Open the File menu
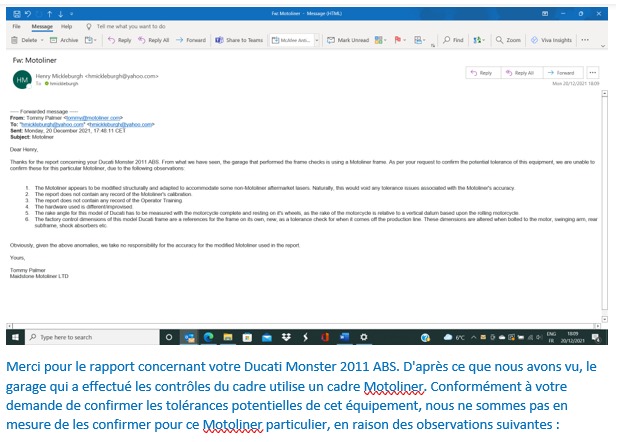636x442 pixels. (16, 26)
